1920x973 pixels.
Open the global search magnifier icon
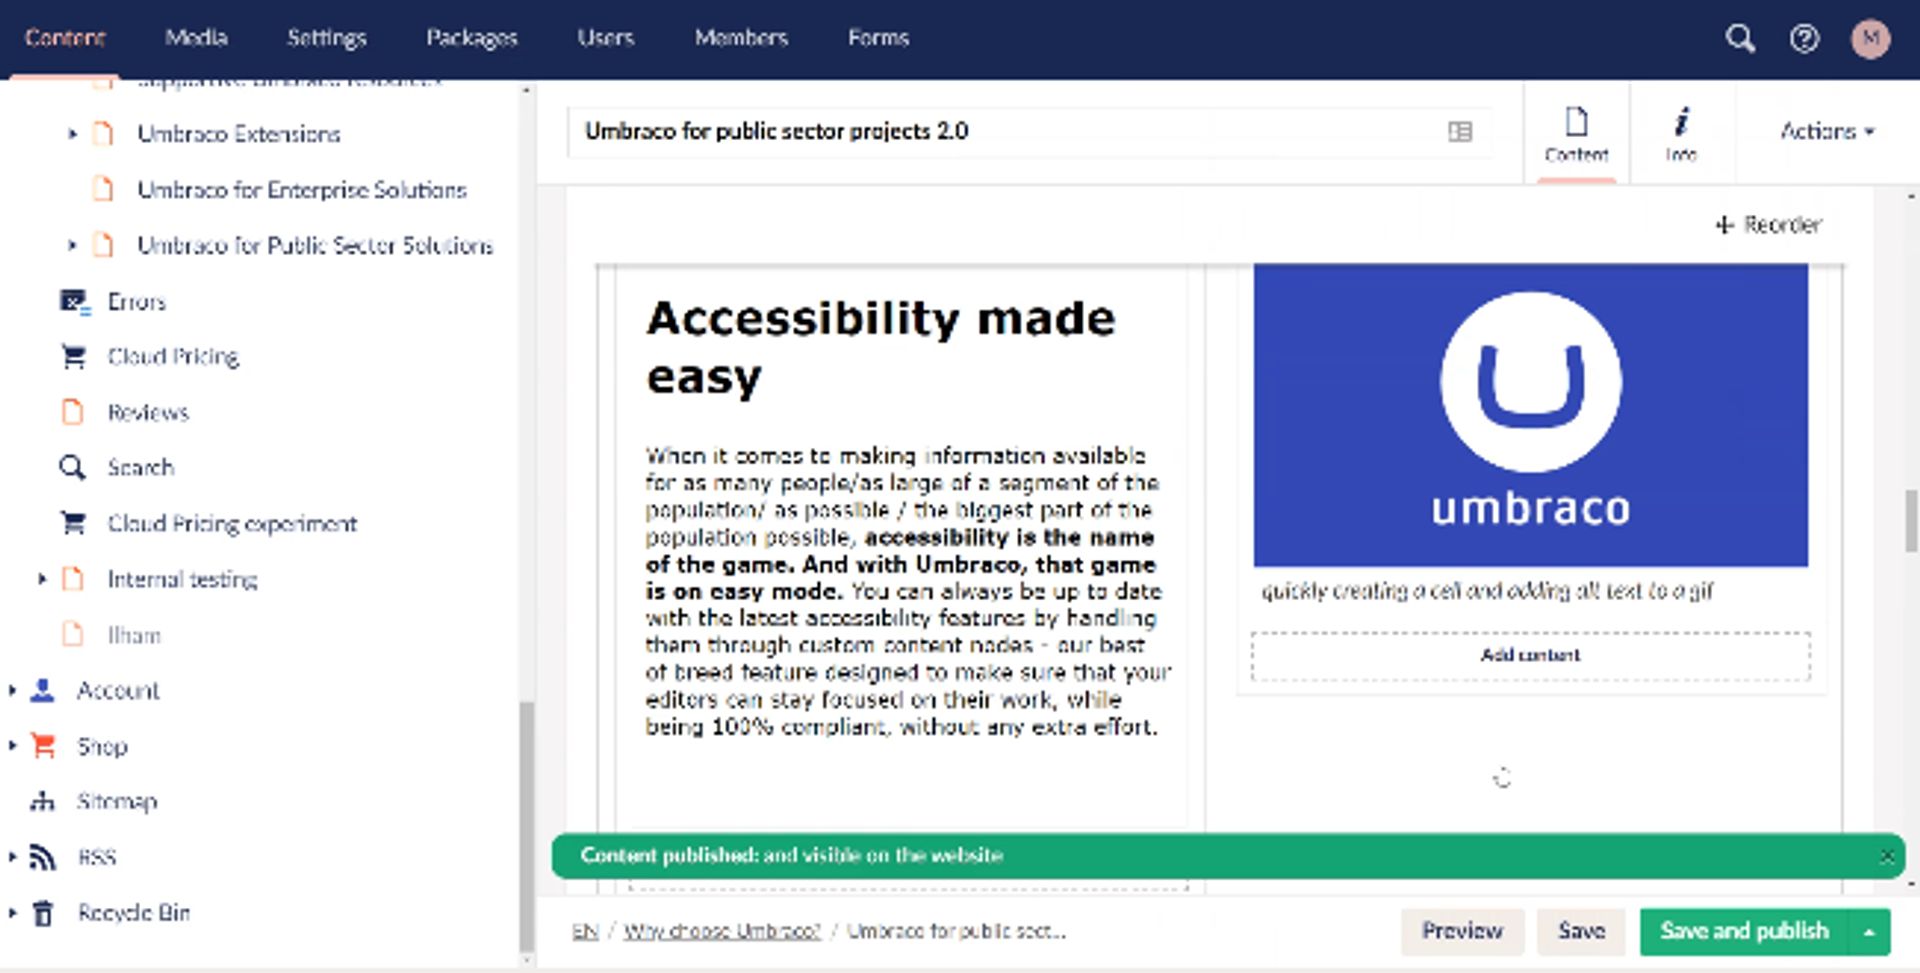pos(1739,37)
